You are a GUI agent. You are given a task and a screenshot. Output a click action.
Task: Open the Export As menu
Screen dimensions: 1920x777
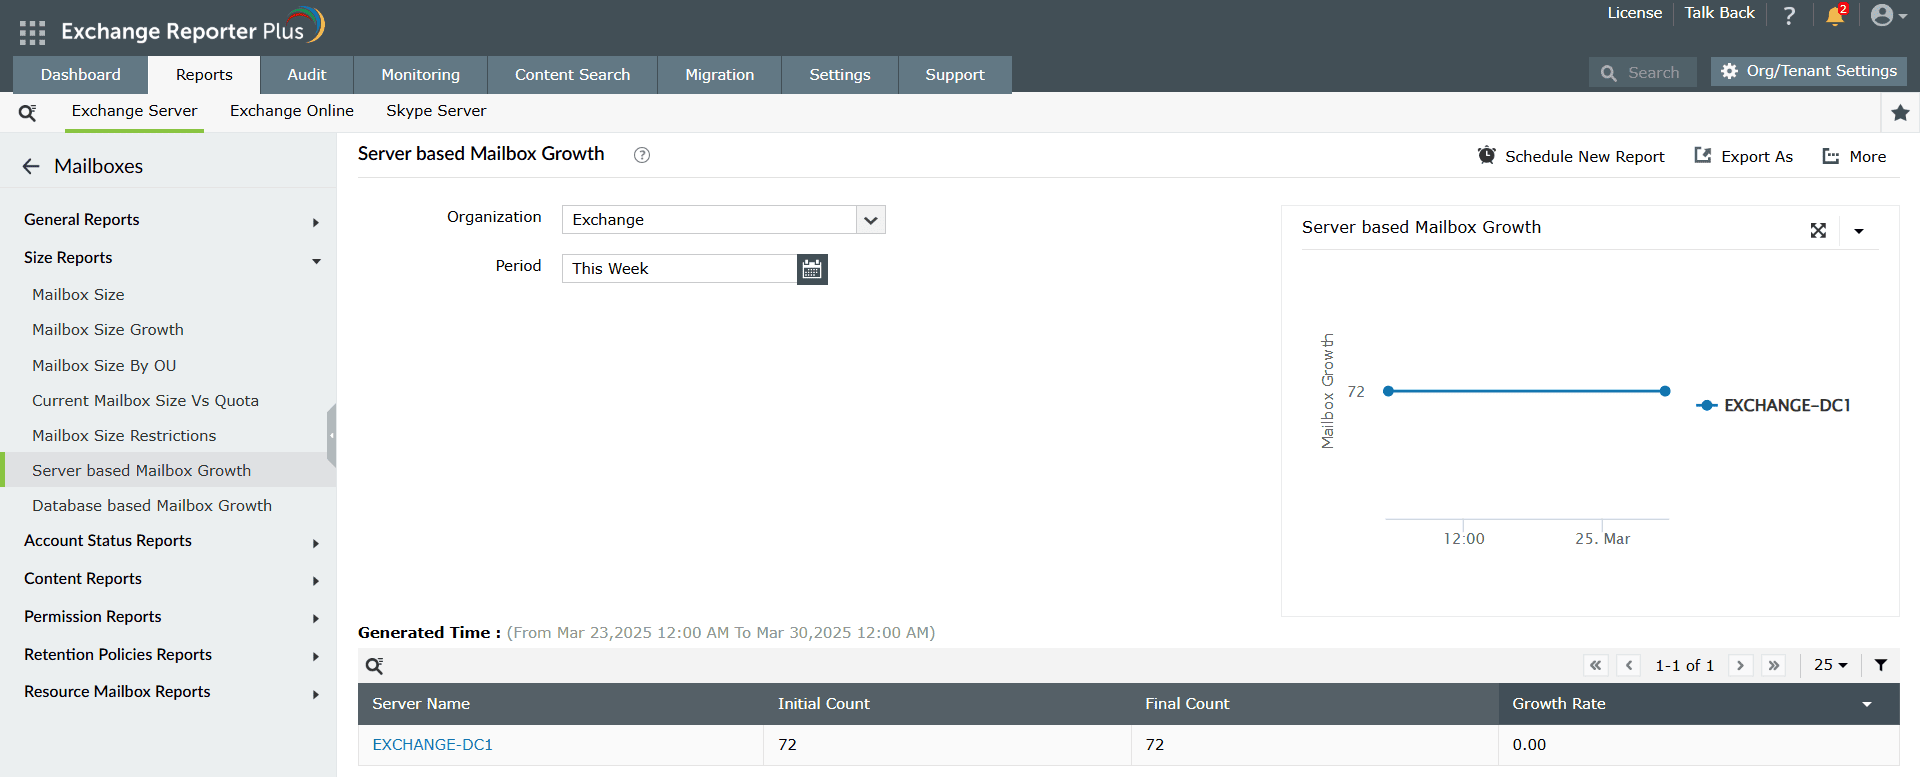(x=1743, y=156)
